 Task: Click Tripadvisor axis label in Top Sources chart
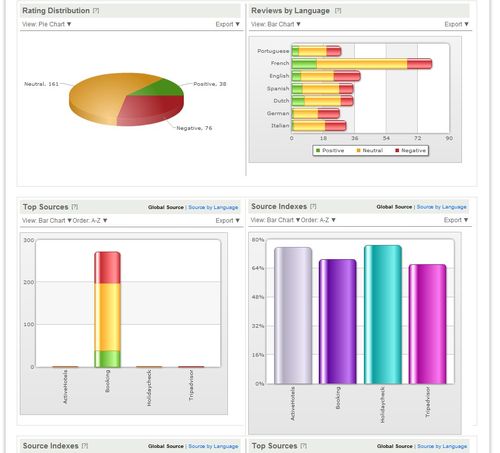191,385
